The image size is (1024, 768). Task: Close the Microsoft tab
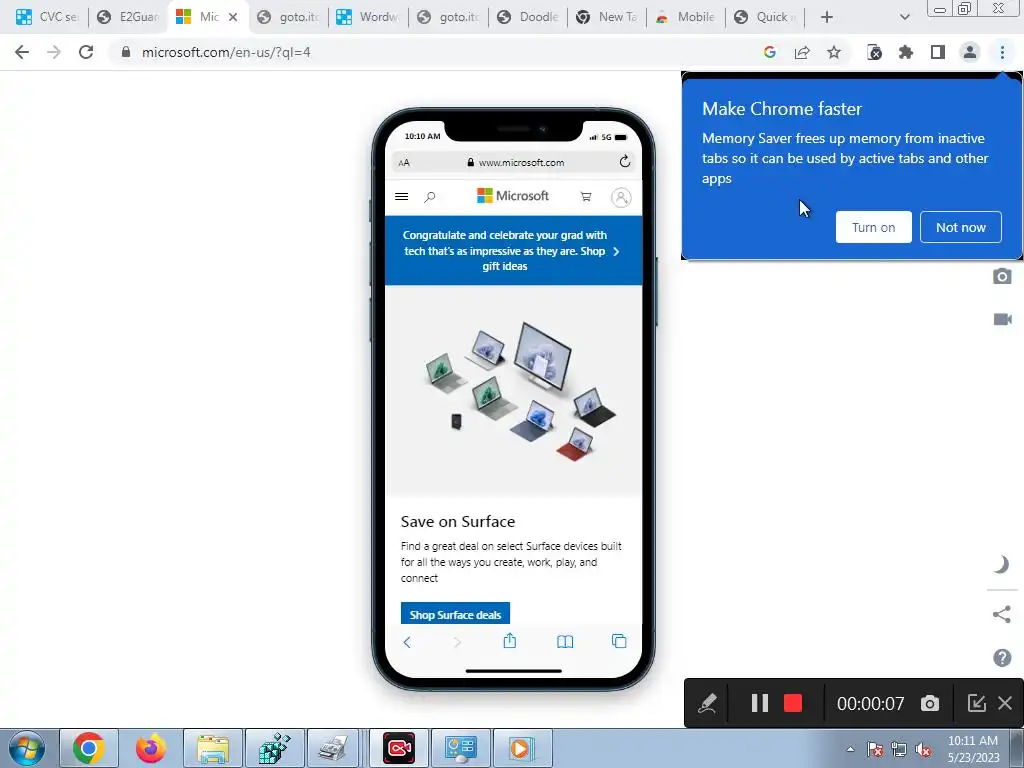(233, 17)
